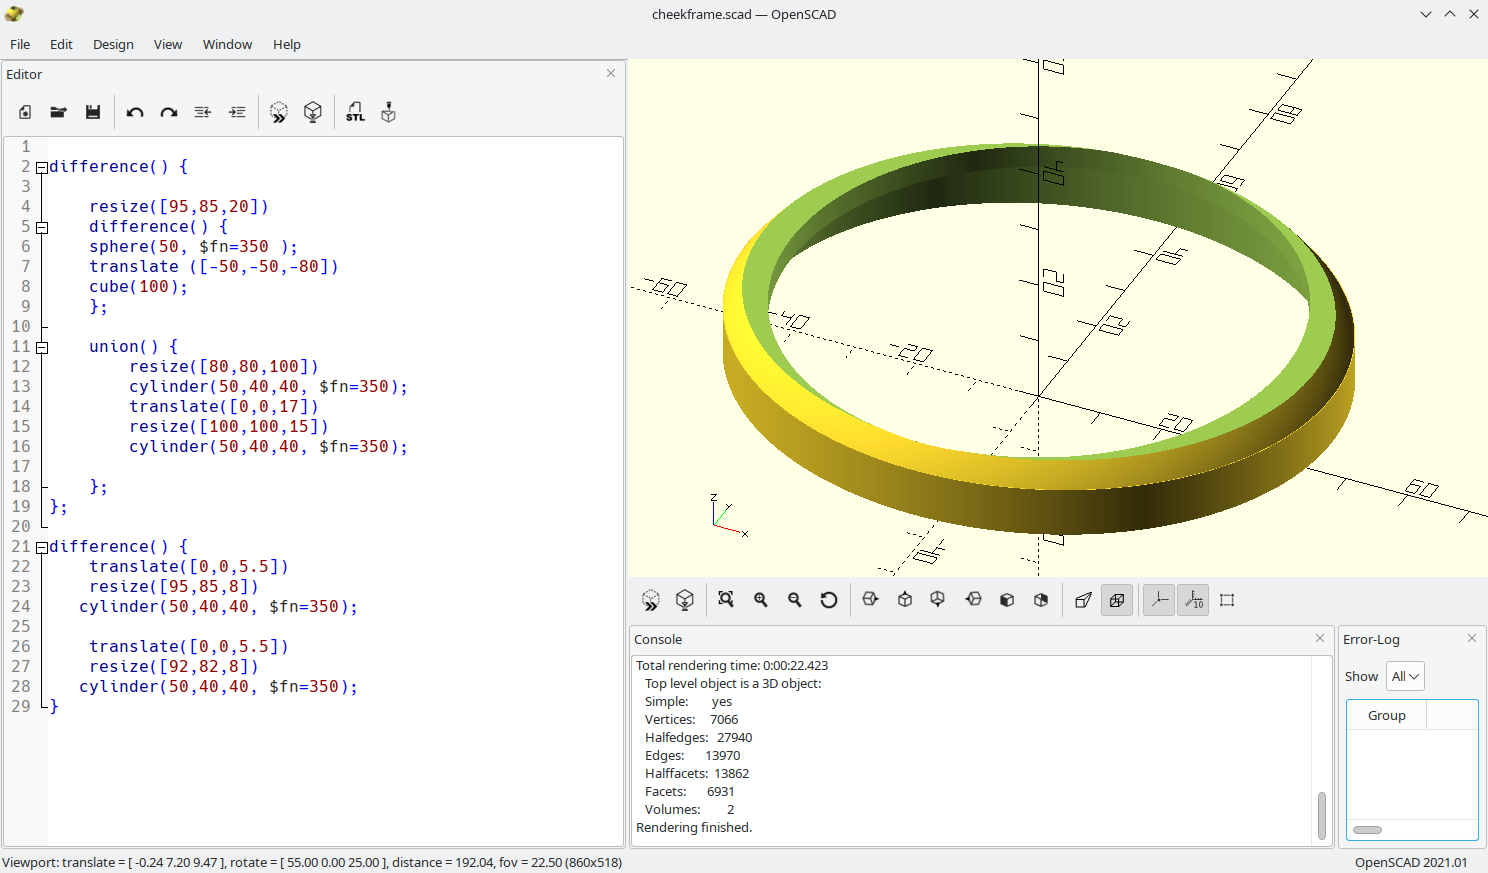Send the model to 3D print
Viewport: 1488px width, 873px height.
coord(388,112)
